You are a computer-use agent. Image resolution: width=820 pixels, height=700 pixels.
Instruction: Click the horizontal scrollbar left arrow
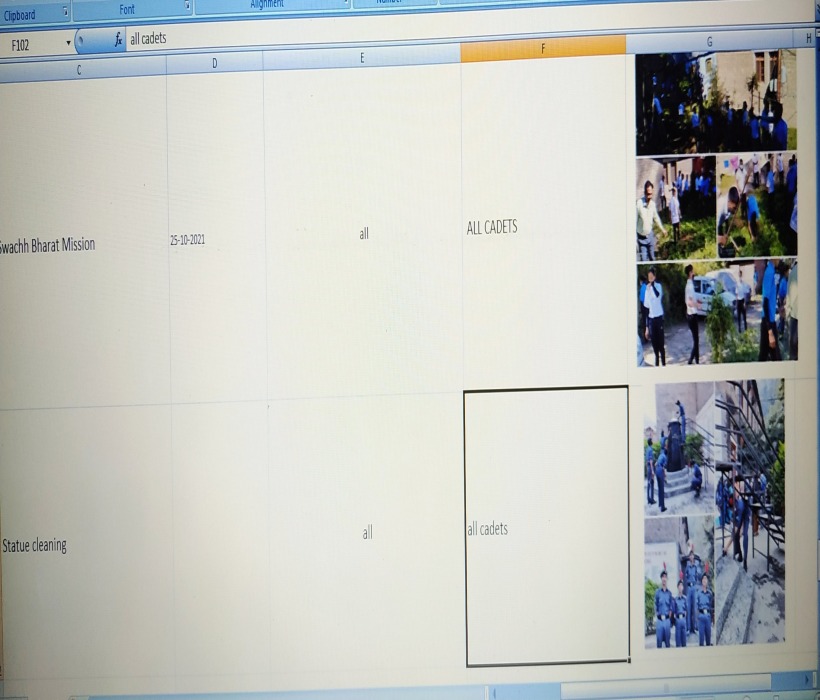tap(494, 693)
